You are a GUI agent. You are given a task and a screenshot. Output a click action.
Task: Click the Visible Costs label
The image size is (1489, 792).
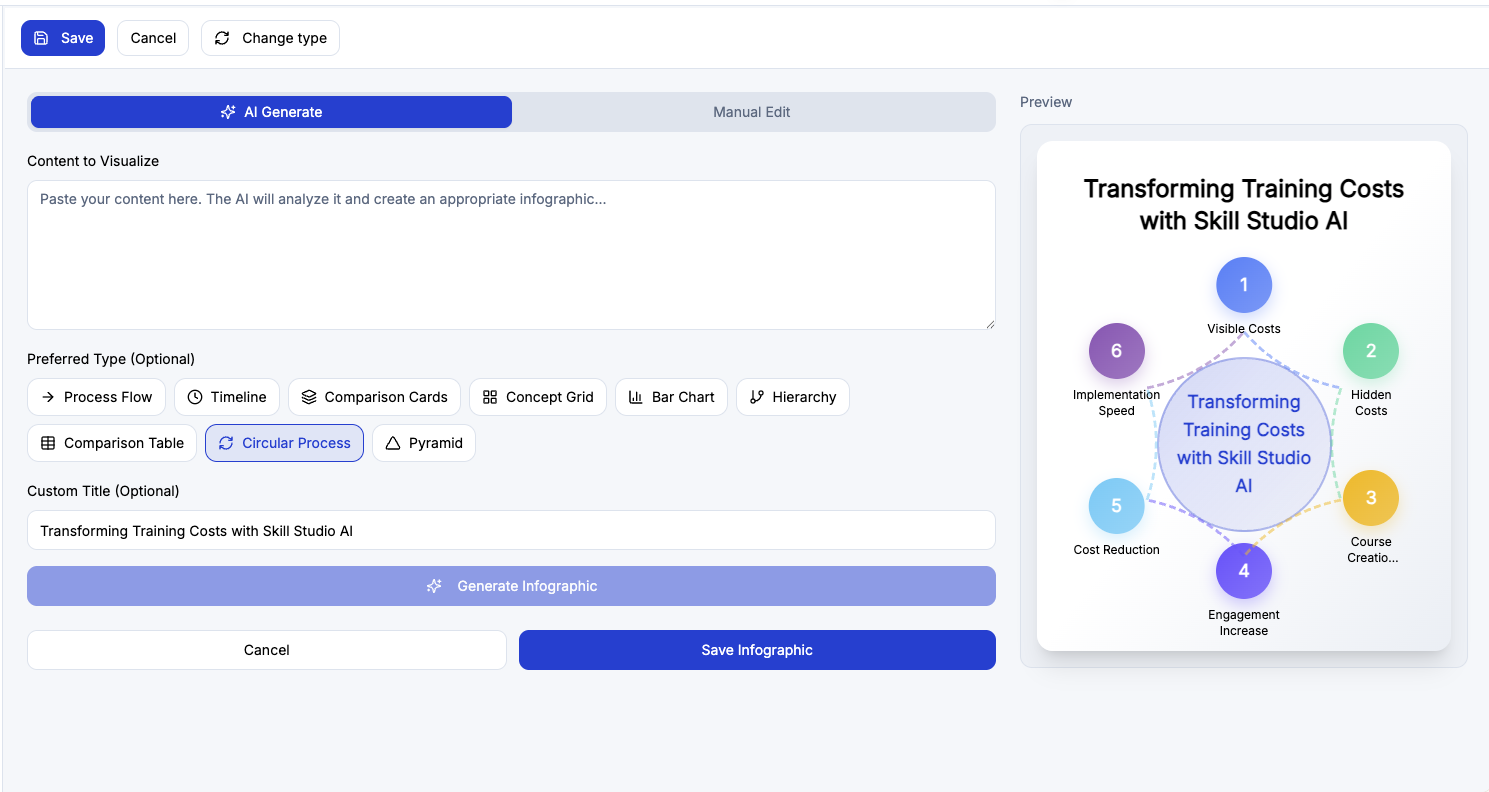(x=1244, y=328)
